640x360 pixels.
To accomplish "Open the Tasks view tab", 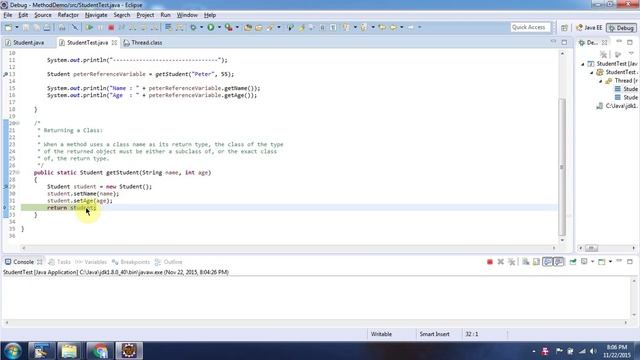I will 60,262.
